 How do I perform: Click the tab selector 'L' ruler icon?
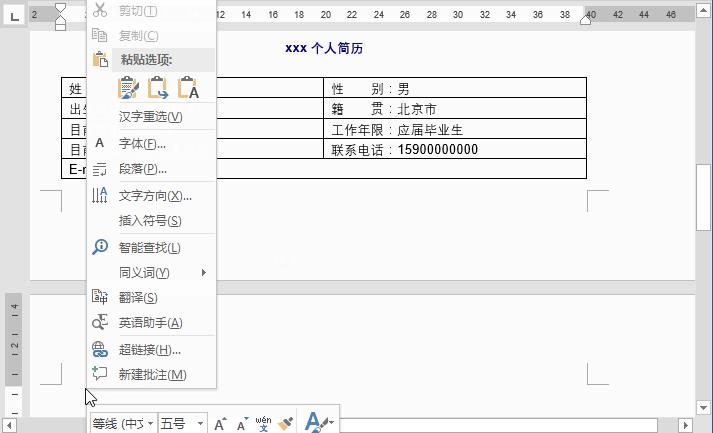15,17
